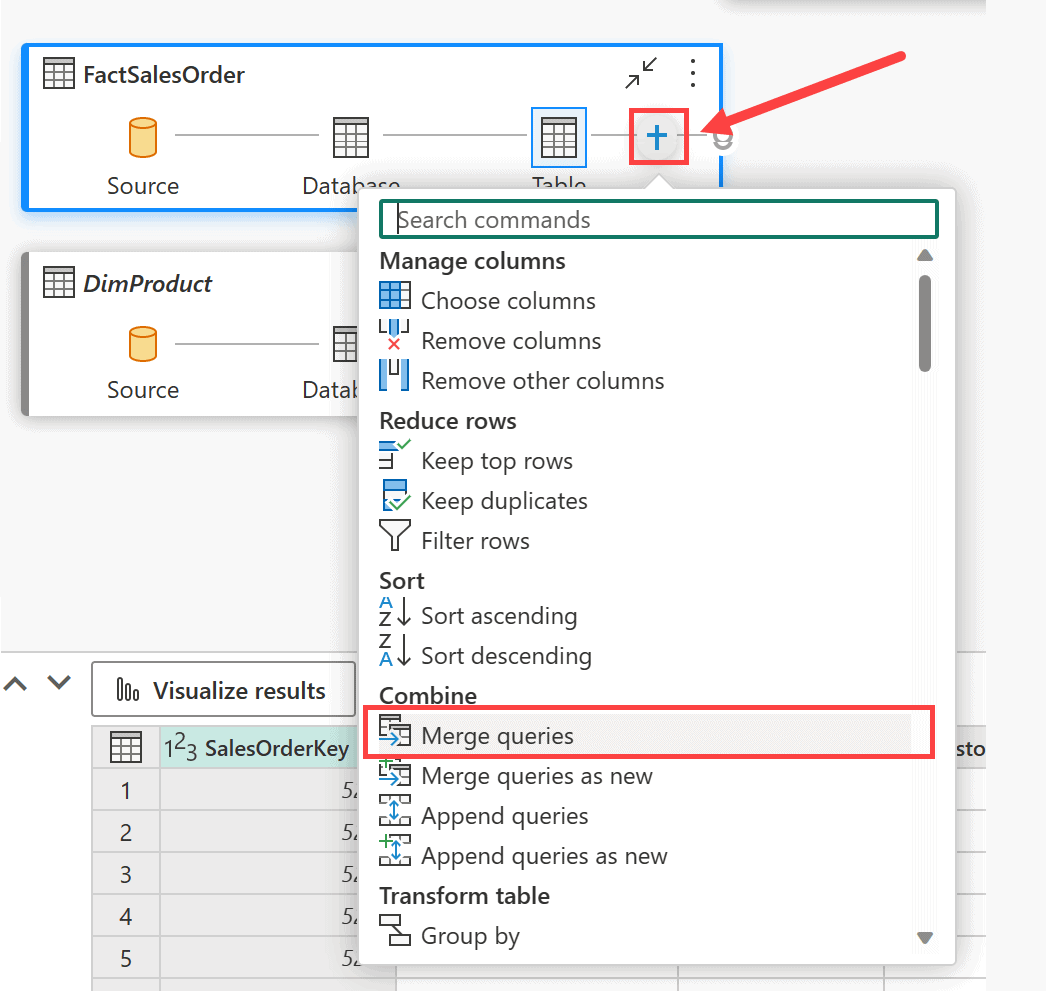Select Remove other columns command
Screen dimensions: 1046x991
click(x=542, y=381)
